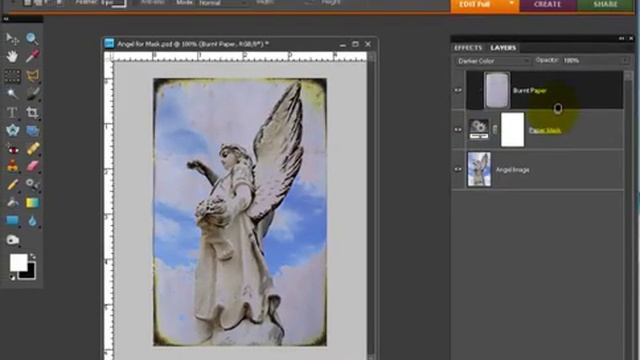This screenshot has height=360, width=640.
Task: Select the Clone Stamp tool
Action: pyautogui.click(x=12, y=166)
